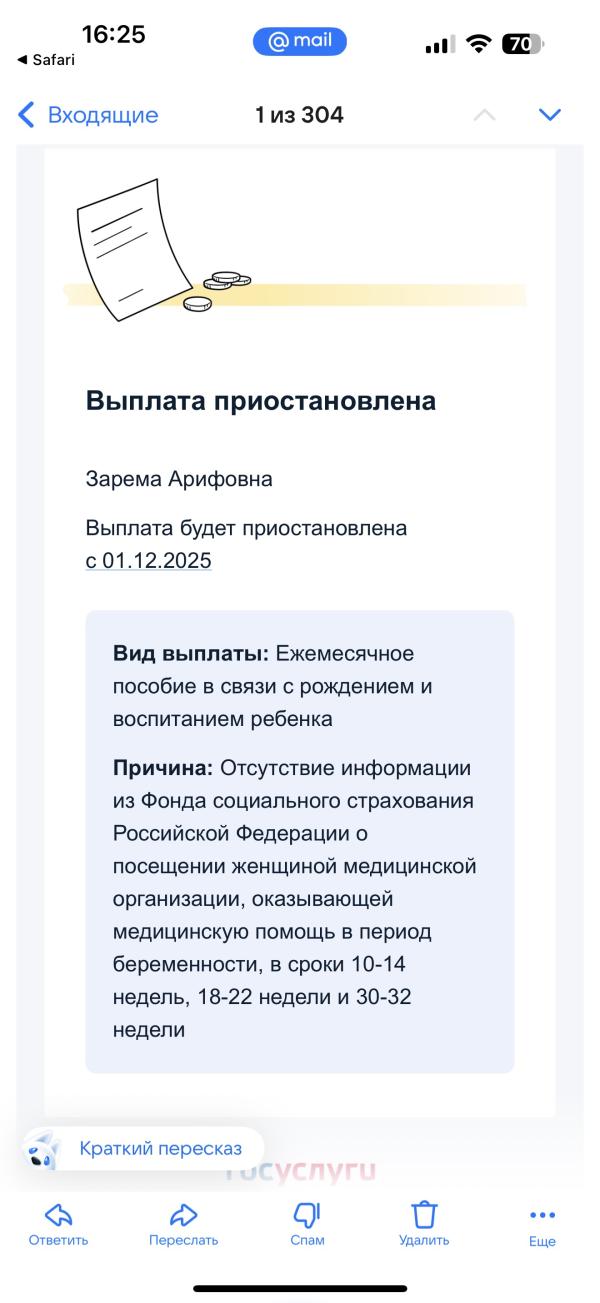Image resolution: width=600 pixels, height=1303 pixels.
Task: Open the three-dot More menu
Action: [542, 1215]
